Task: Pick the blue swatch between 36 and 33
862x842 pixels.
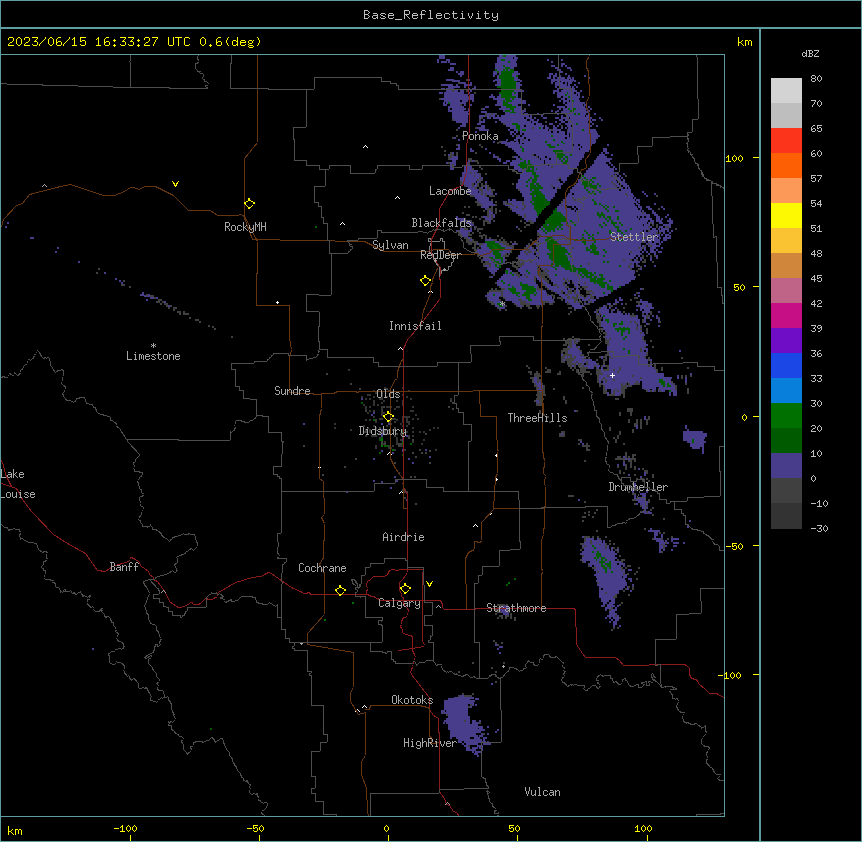Action: point(786,365)
